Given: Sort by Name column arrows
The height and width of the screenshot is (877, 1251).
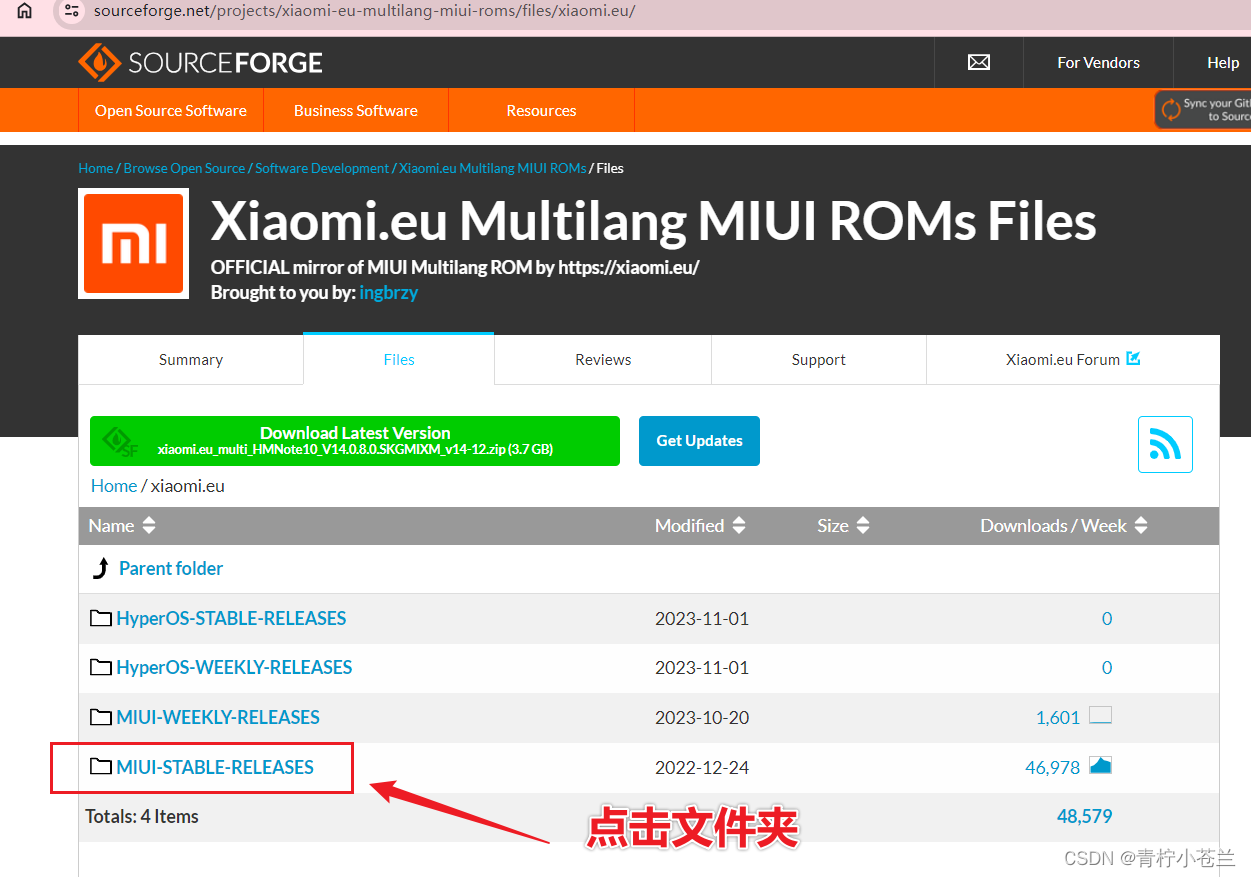Looking at the screenshot, I should pos(149,525).
